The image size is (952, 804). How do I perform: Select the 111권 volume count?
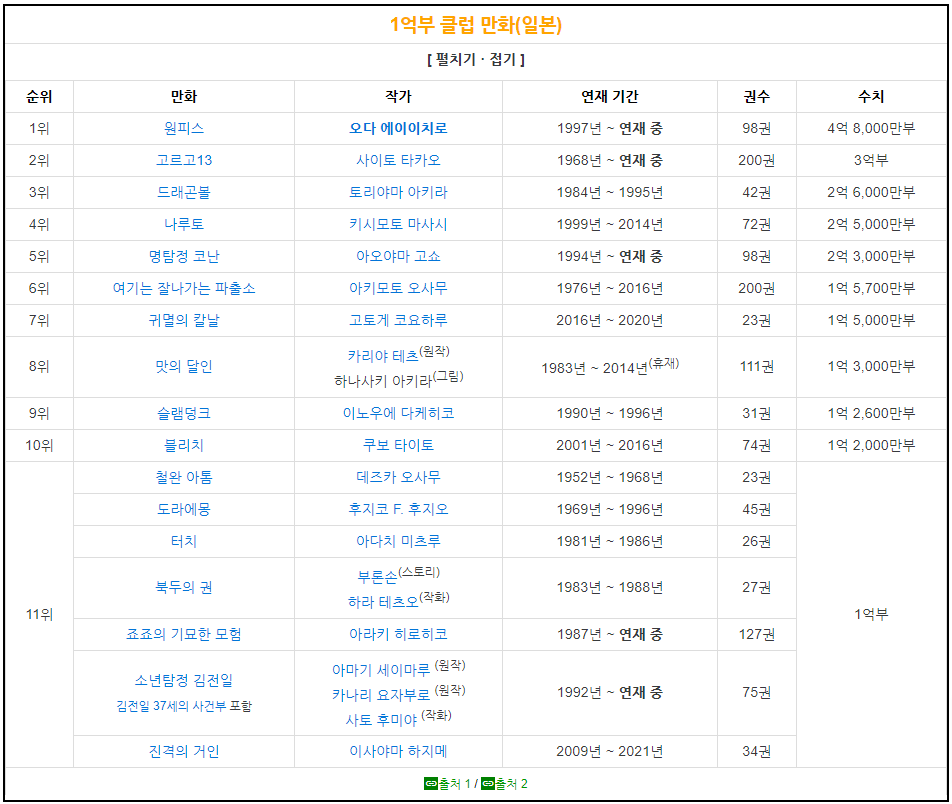click(756, 366)
